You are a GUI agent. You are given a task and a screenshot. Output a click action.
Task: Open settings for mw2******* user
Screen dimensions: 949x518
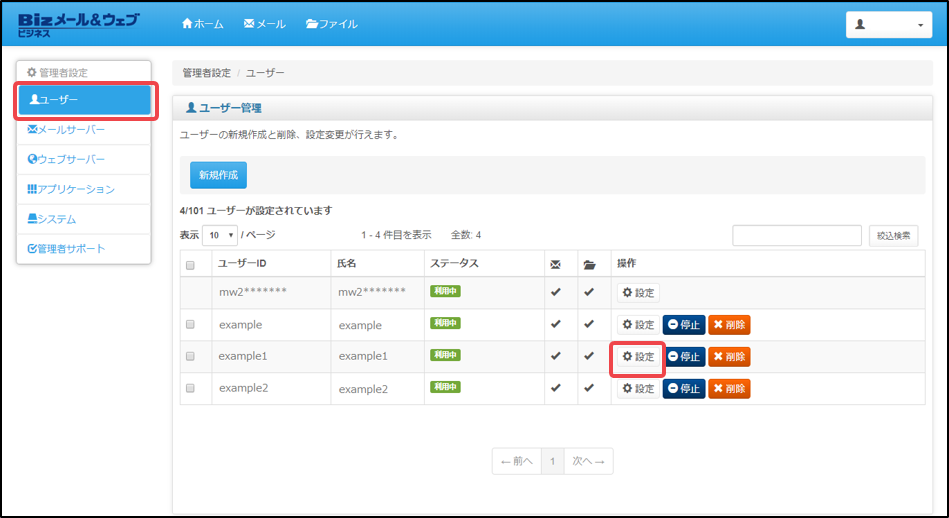pos(638,293)
